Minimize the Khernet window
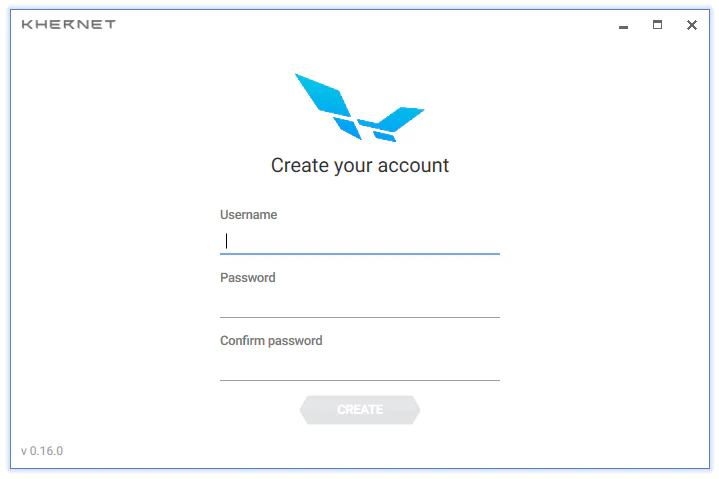 point(623,27)
